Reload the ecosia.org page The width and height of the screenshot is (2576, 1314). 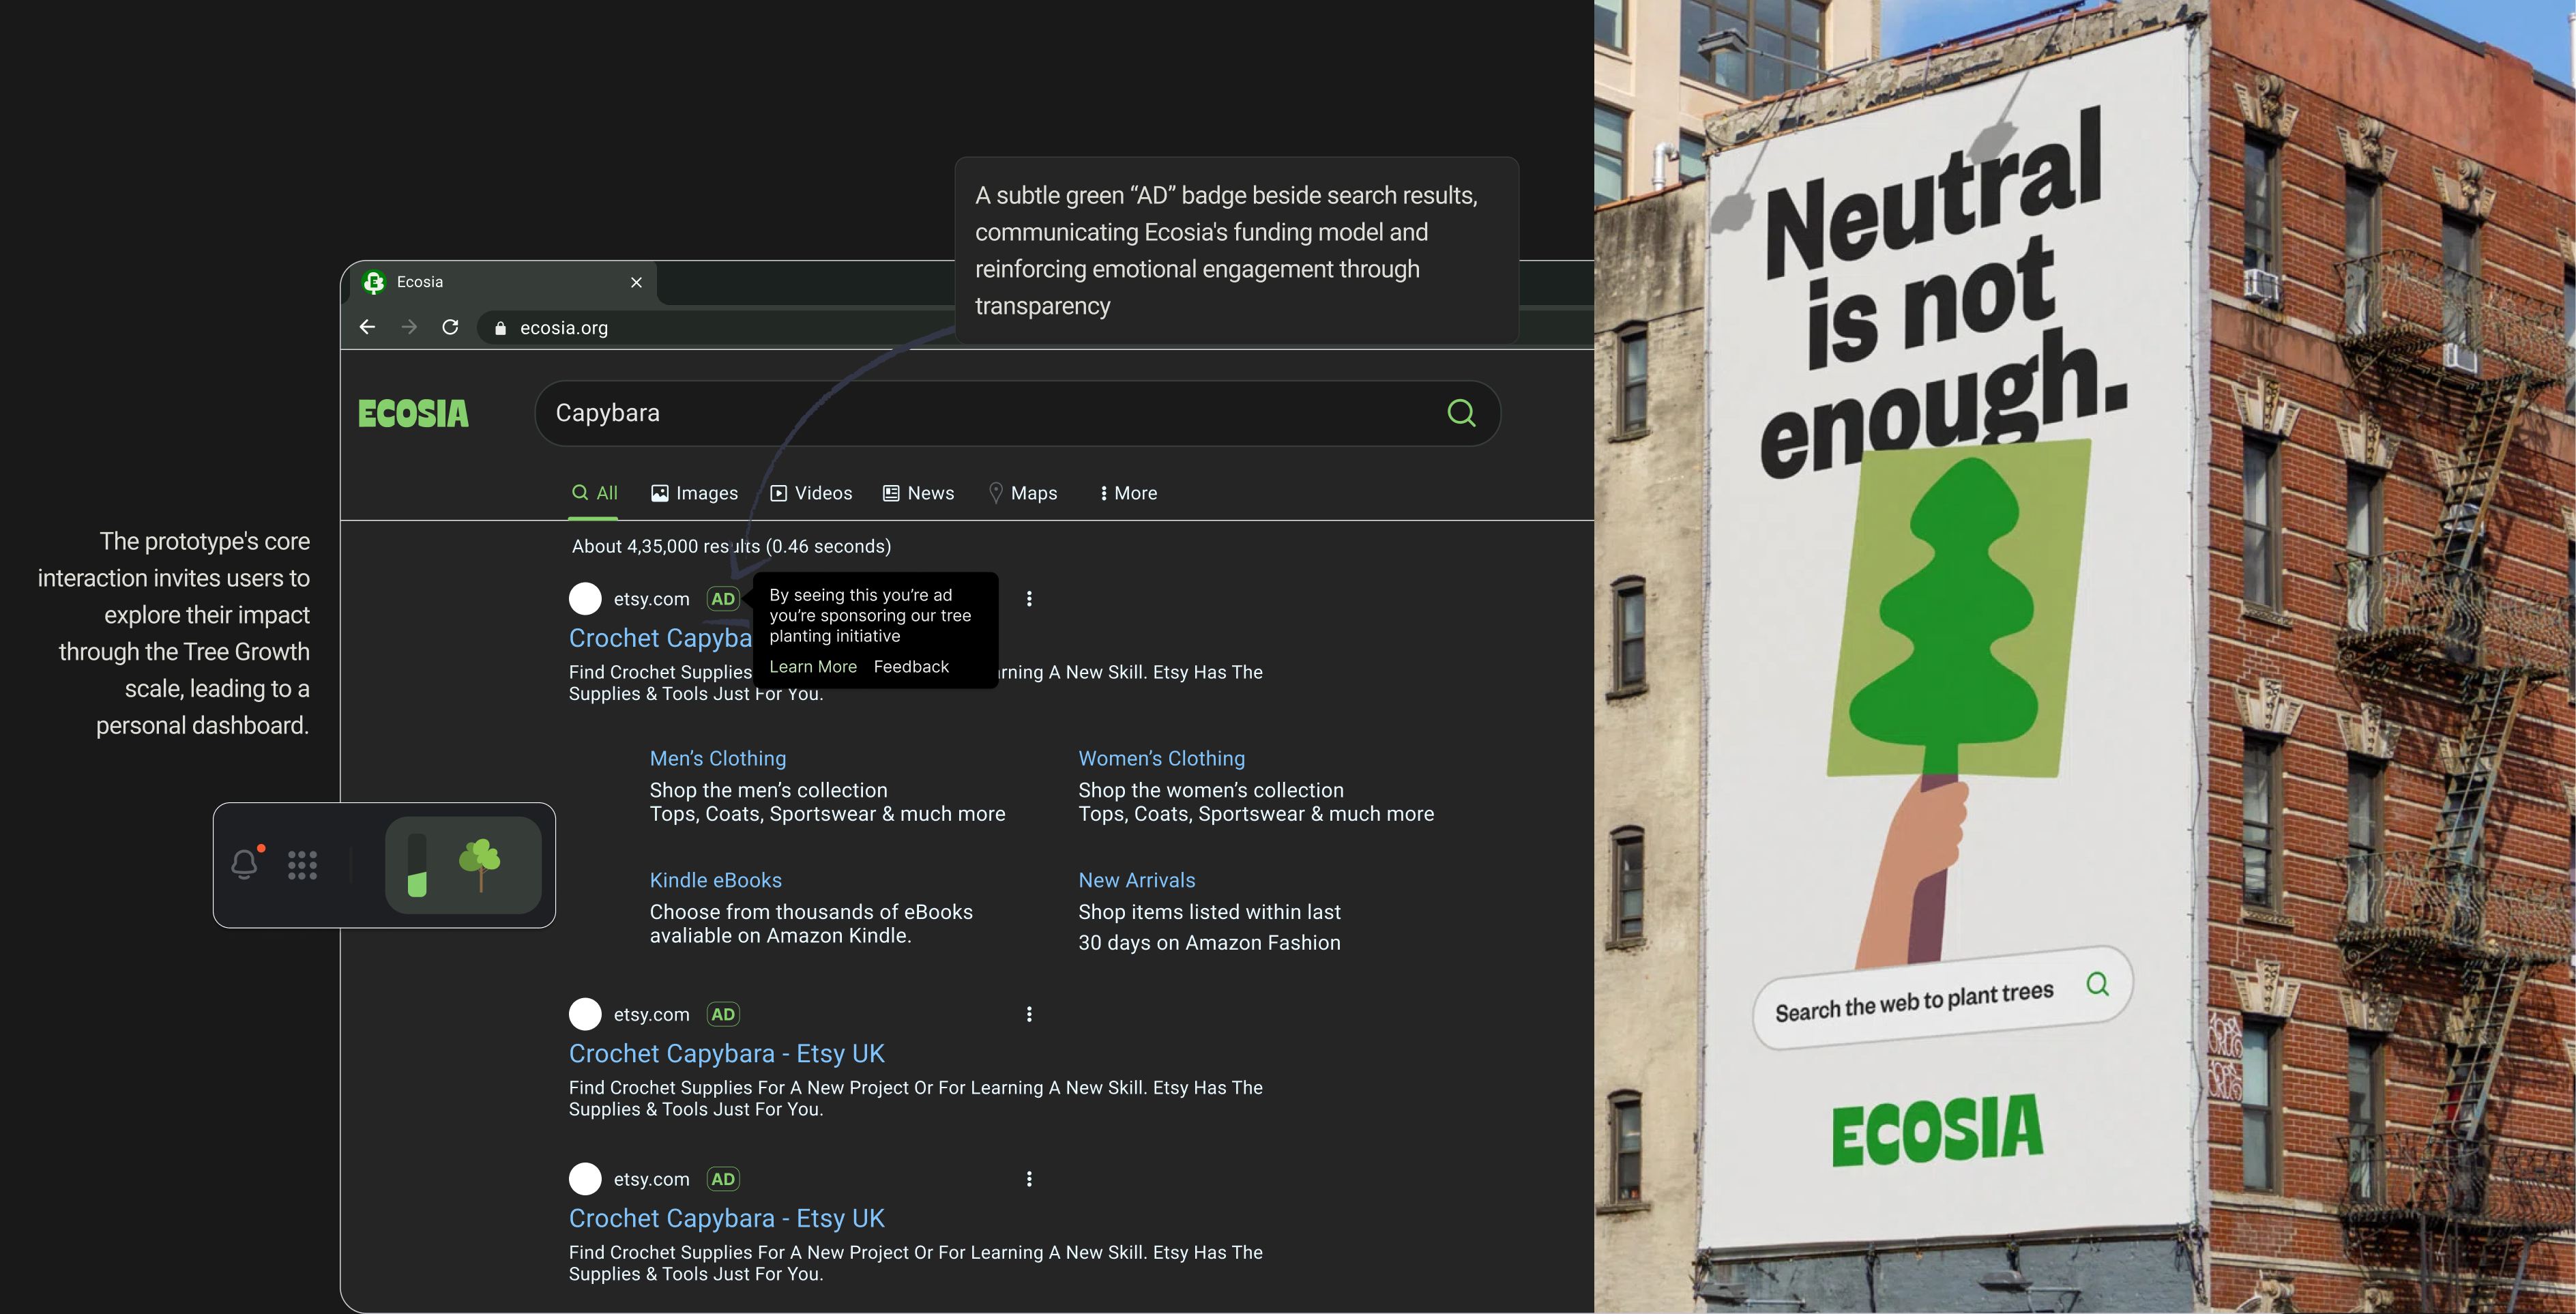(450, 327)
